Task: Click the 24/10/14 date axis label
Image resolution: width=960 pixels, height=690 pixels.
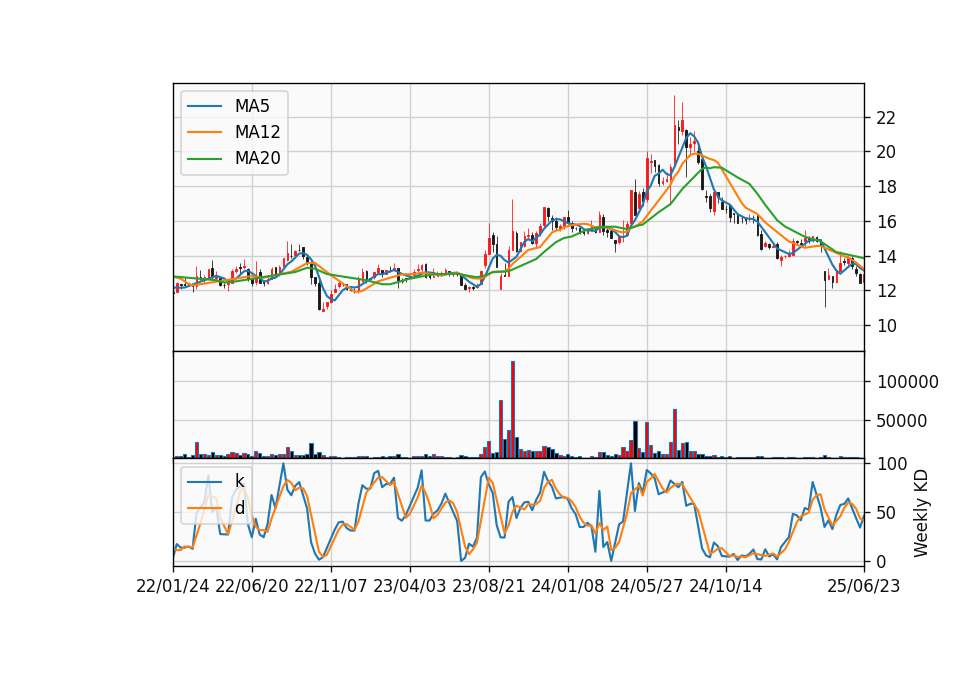Action: tap(726, 586)
